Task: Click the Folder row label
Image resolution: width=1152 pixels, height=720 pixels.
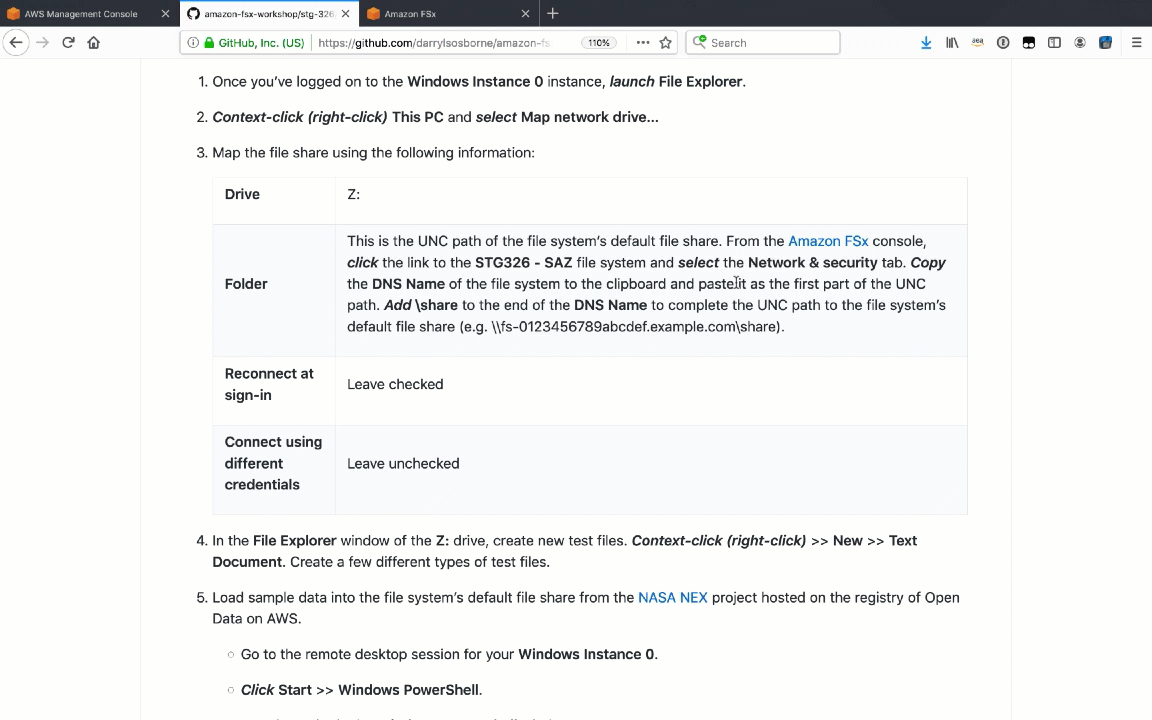Action: click(x=246, y=284)
